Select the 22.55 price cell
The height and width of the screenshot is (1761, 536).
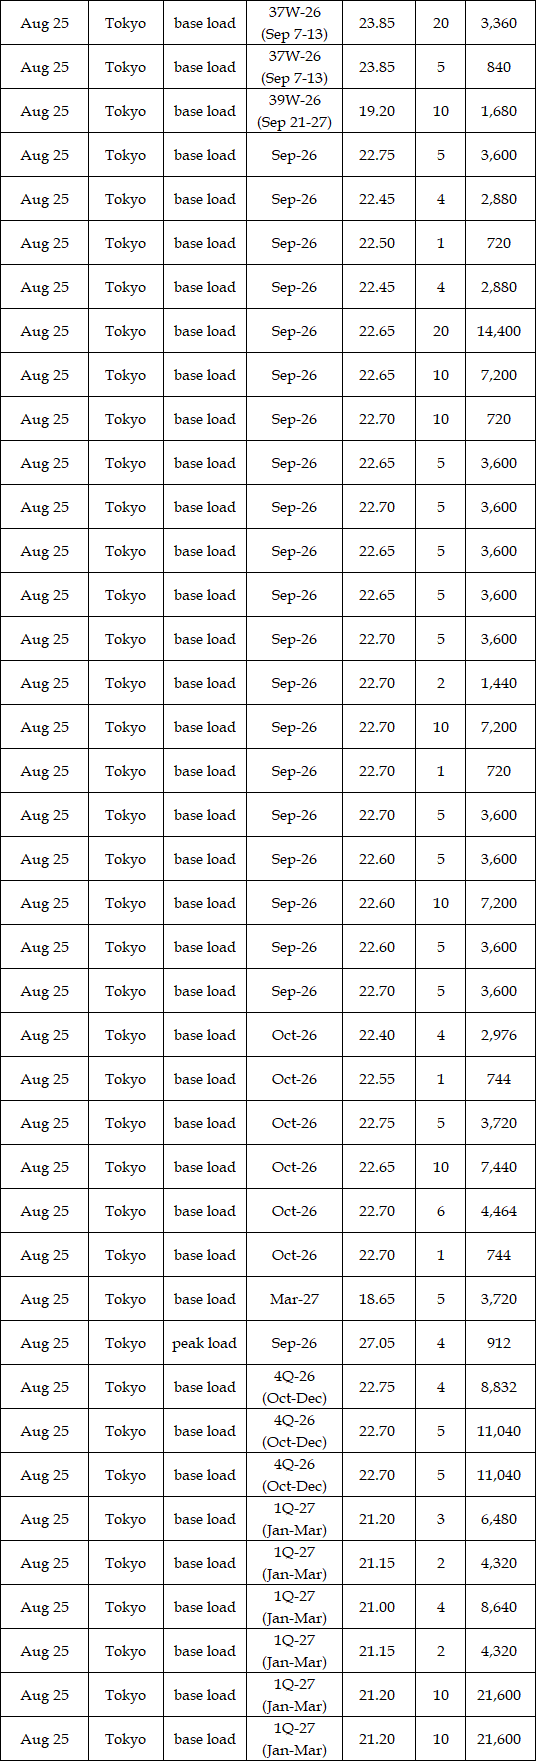(x=377, y=1079)
